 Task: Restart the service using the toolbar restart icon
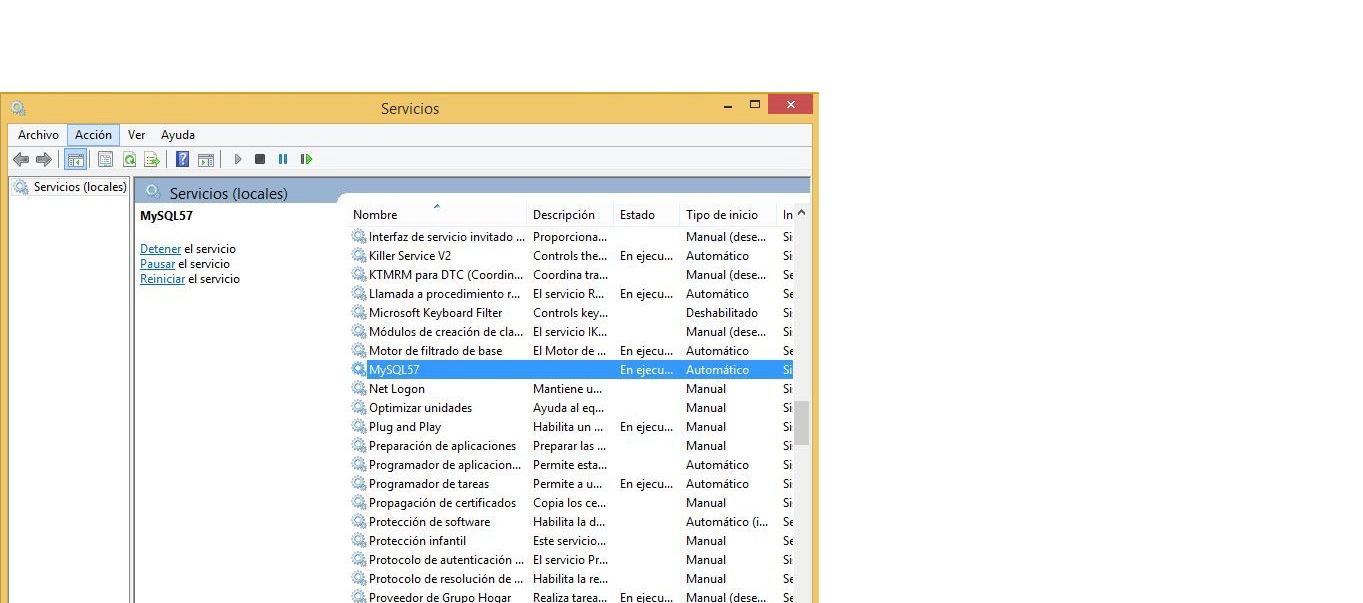click(306, 159)
